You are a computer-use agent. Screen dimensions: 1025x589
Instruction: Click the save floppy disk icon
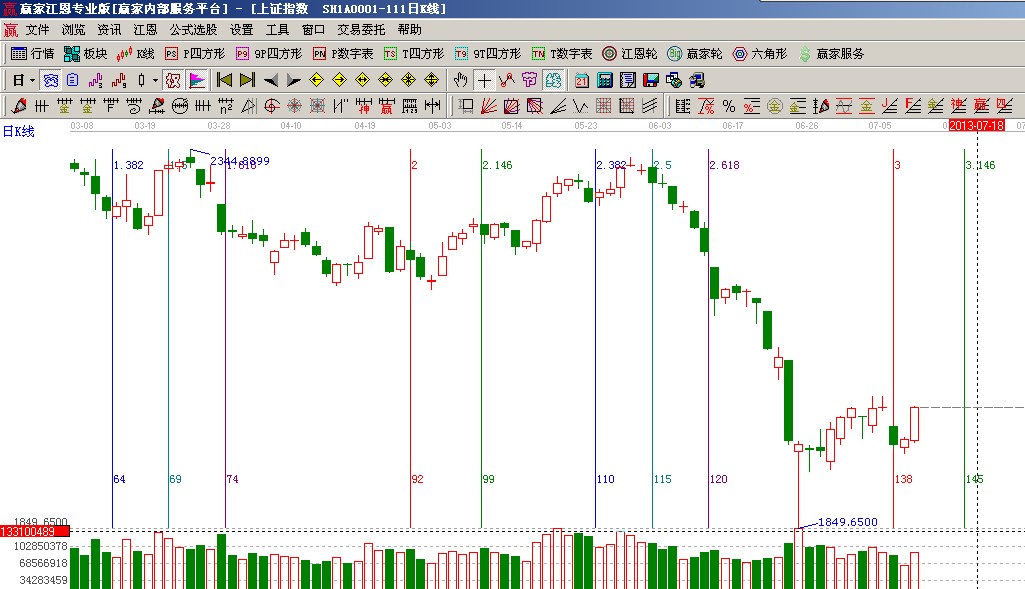651,80
